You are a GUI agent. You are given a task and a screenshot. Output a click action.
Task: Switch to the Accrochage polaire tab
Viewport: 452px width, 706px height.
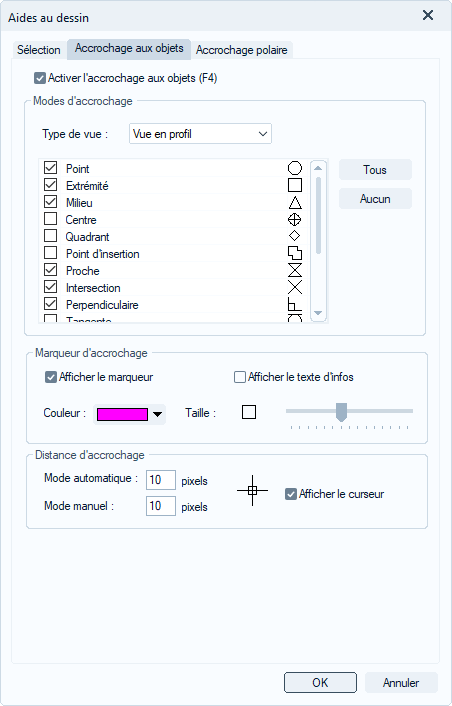pos(242,50)
